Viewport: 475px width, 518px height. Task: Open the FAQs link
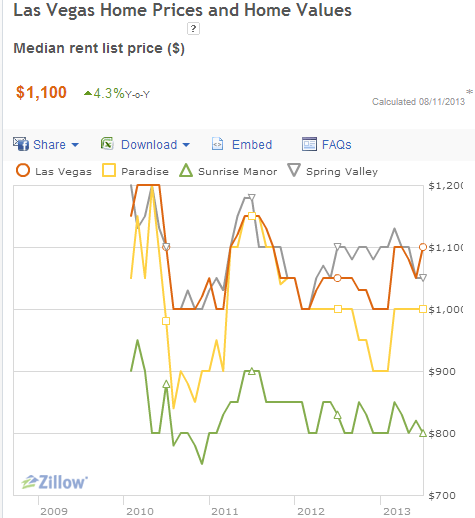point(337,145)
